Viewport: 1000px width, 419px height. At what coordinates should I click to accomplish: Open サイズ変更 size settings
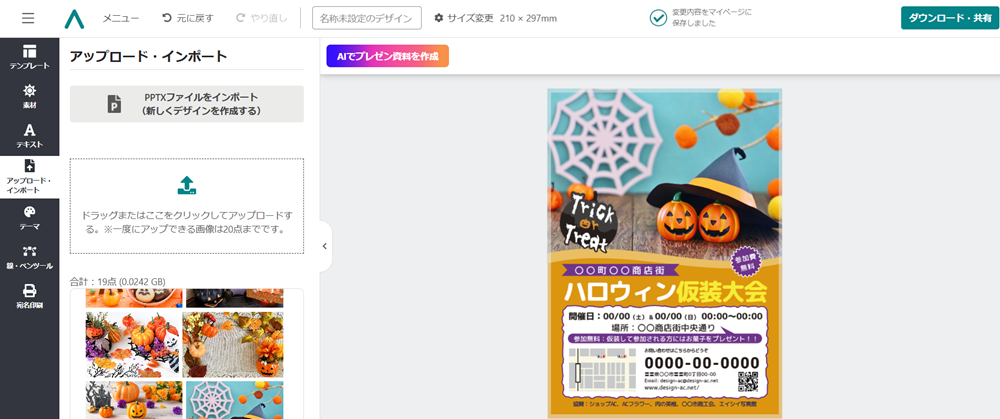[x=464, y=18]
